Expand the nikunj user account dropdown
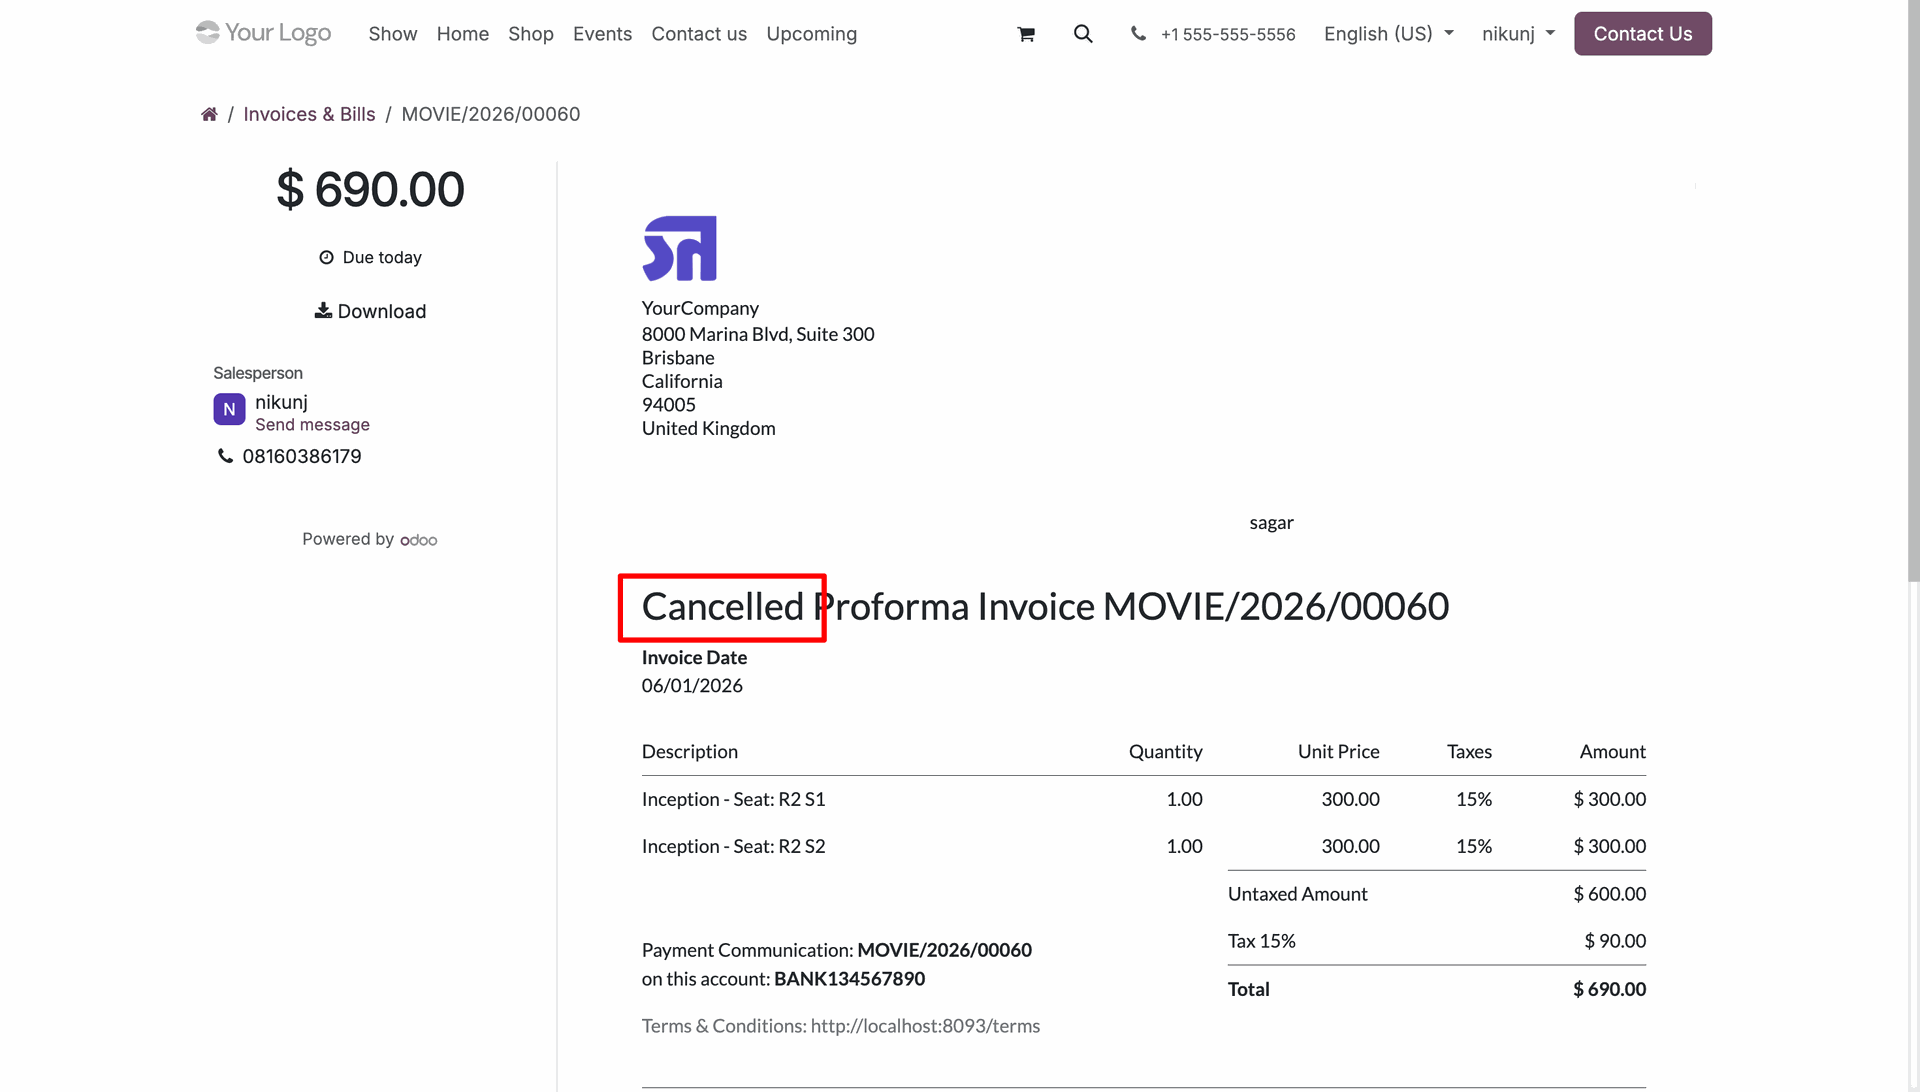1920x1092 pixels. [x=1519, y=34]
